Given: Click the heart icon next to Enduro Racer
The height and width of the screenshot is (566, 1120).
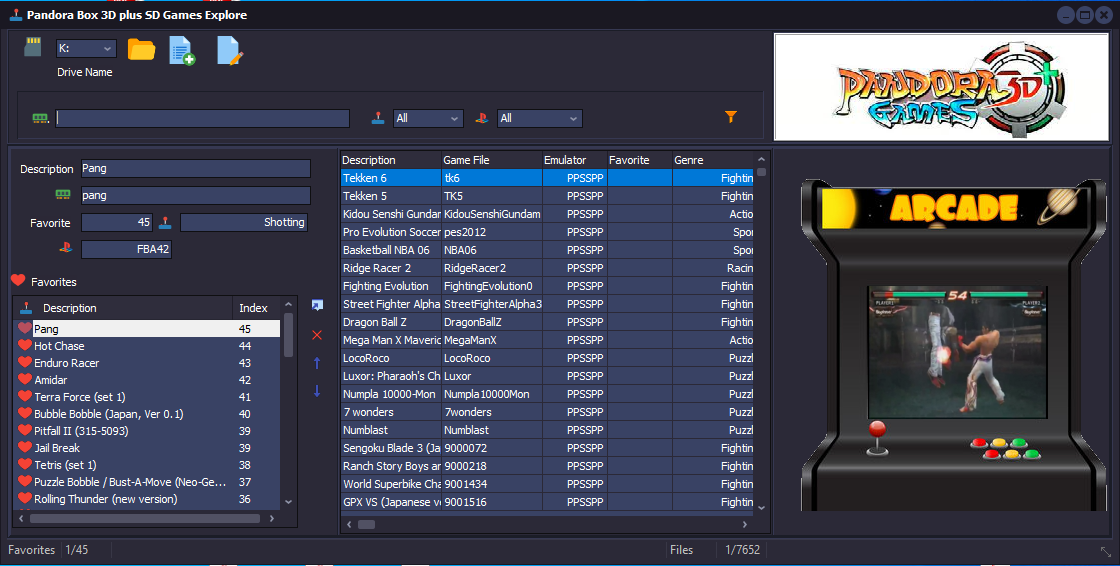Looking at the screenshot, I should 25,362.
